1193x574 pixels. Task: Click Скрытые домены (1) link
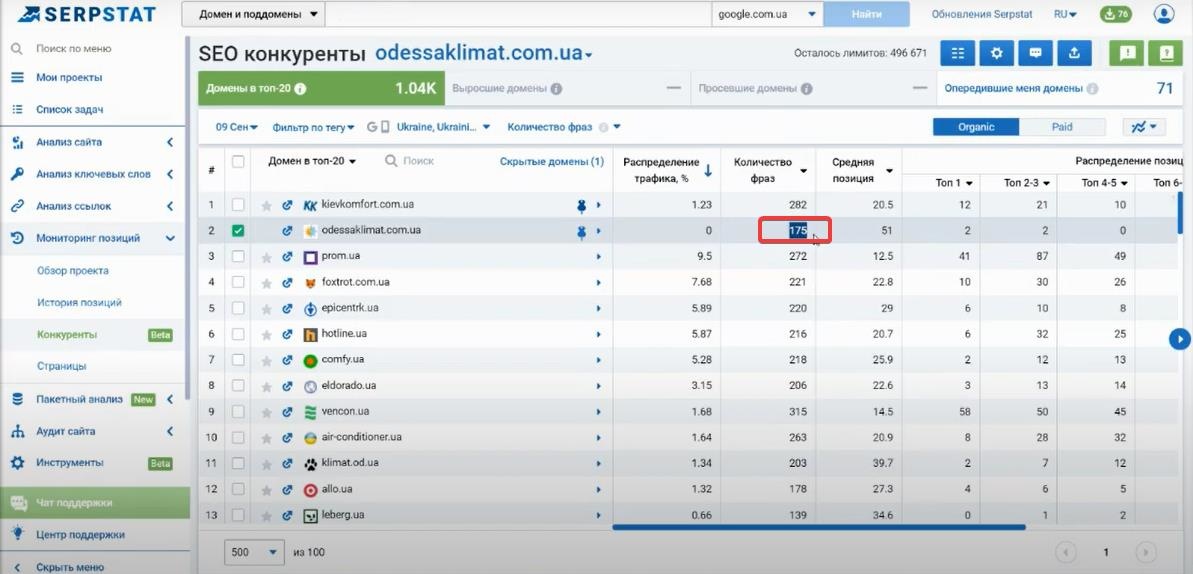(x=552, y=161)
